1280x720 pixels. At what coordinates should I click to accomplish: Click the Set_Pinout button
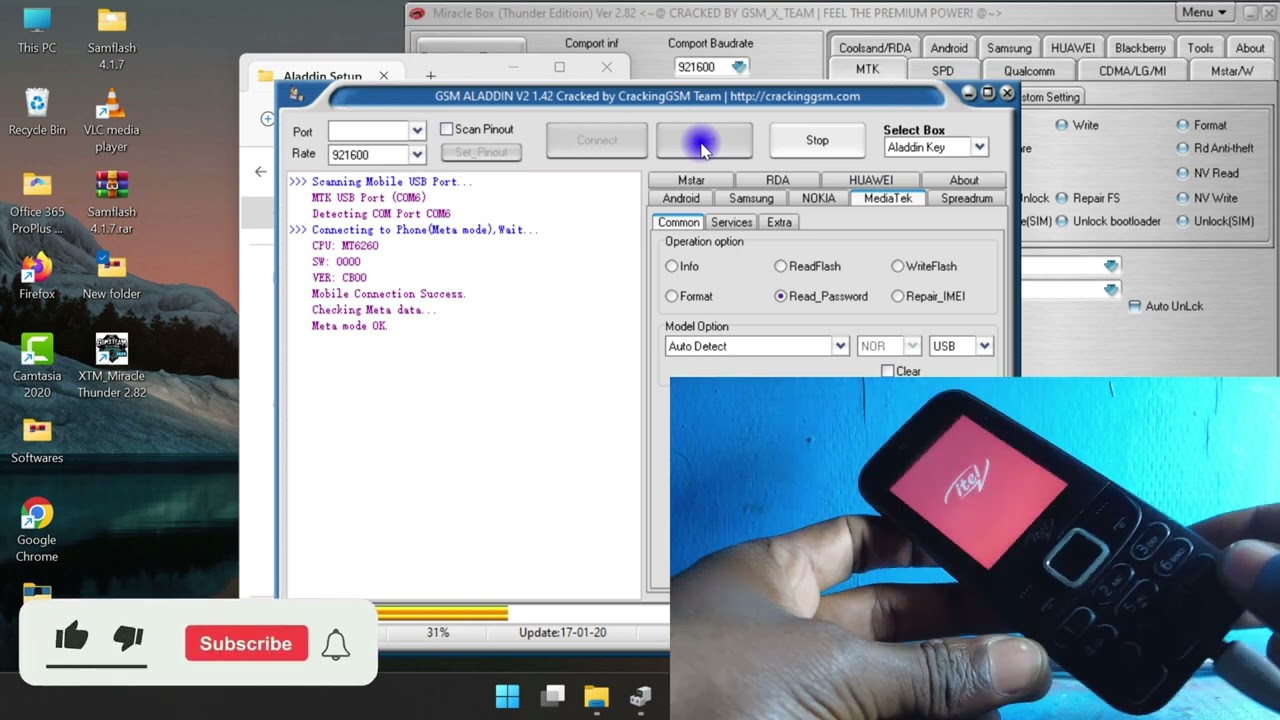click(481, 152)
